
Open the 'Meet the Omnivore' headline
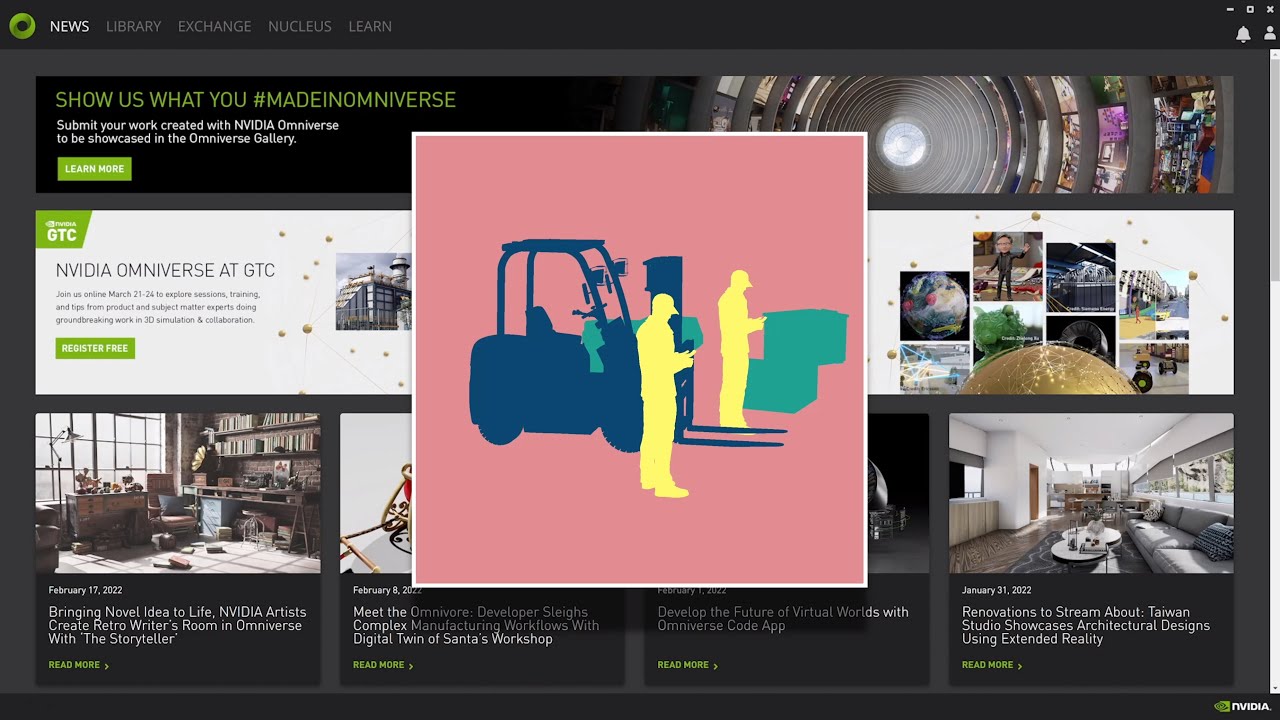(476, 625)
